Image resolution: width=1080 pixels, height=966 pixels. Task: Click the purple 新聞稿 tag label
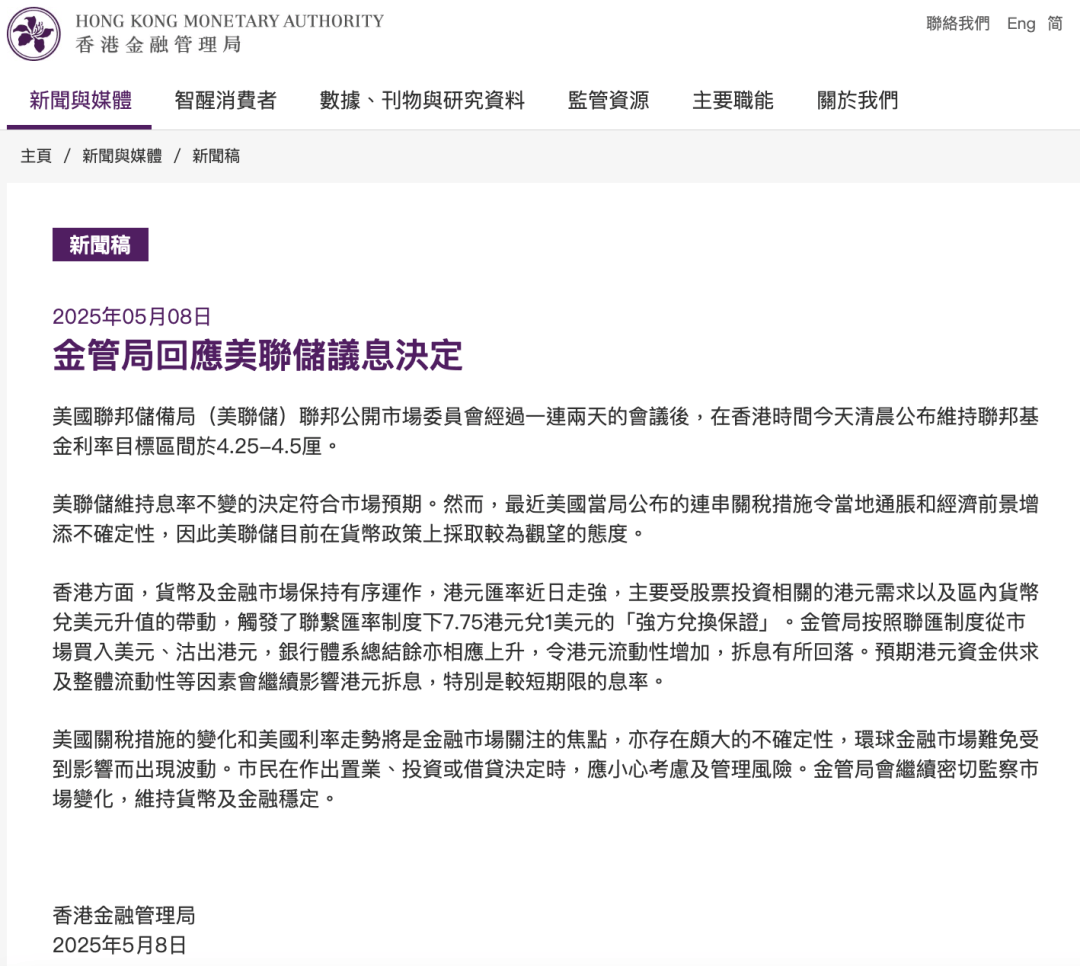click(x=101, y=245)
